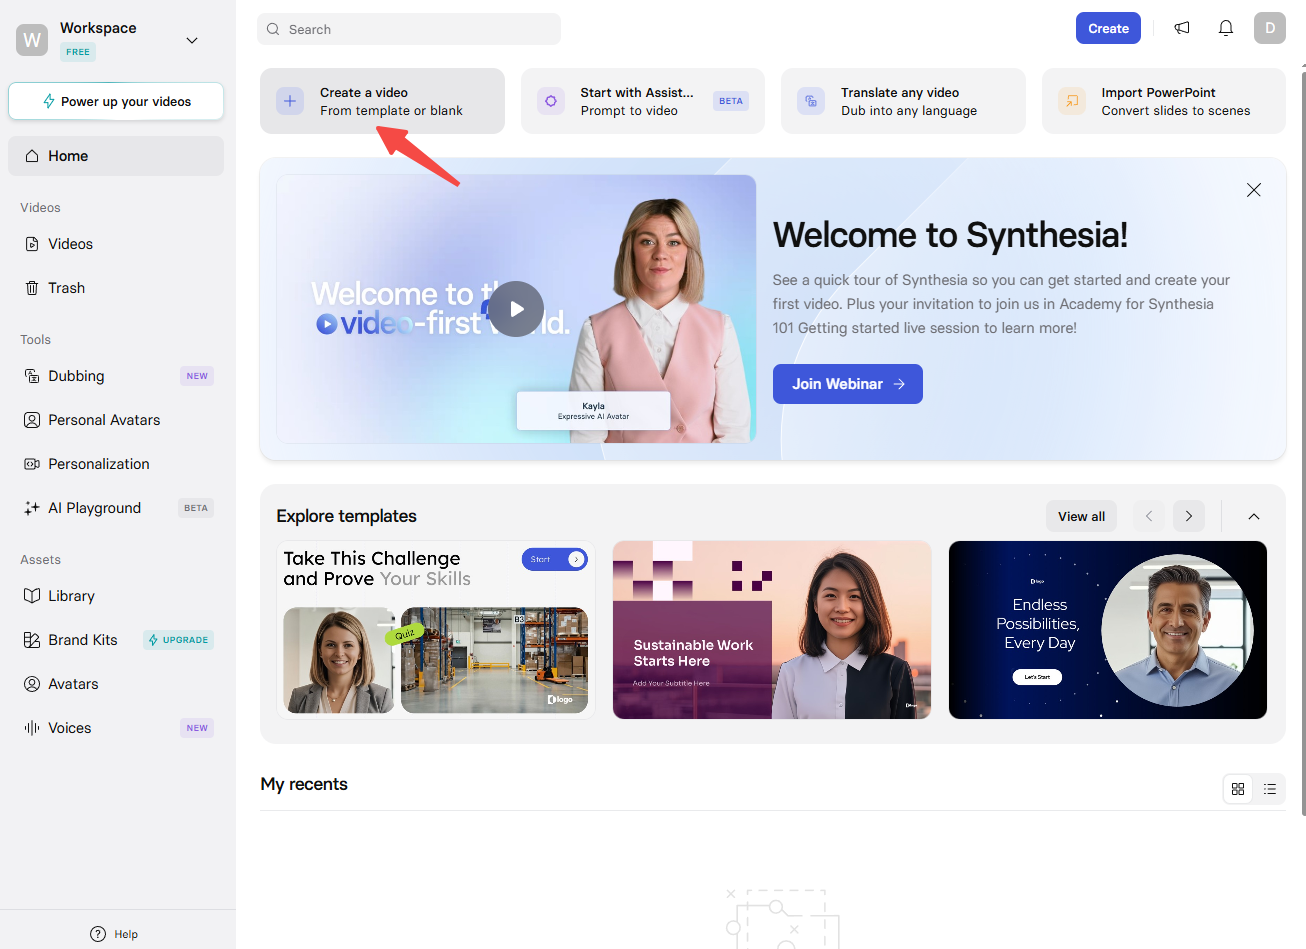Focus the Search input field
Screen dimensions: 1306x949
point(409,29)
